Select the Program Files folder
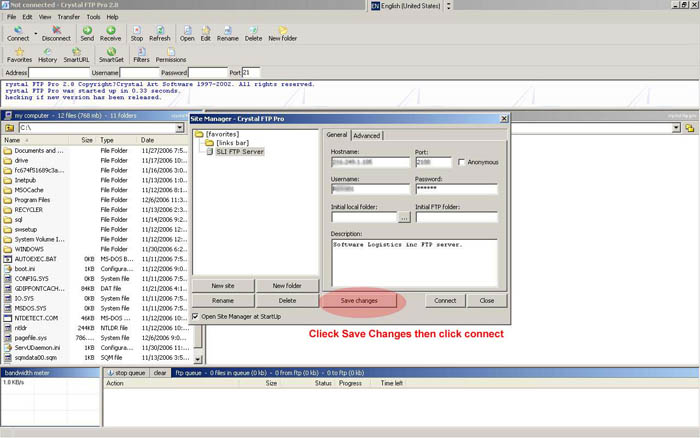Viewport: 700px width, 438px height. (x=32, y=200)
